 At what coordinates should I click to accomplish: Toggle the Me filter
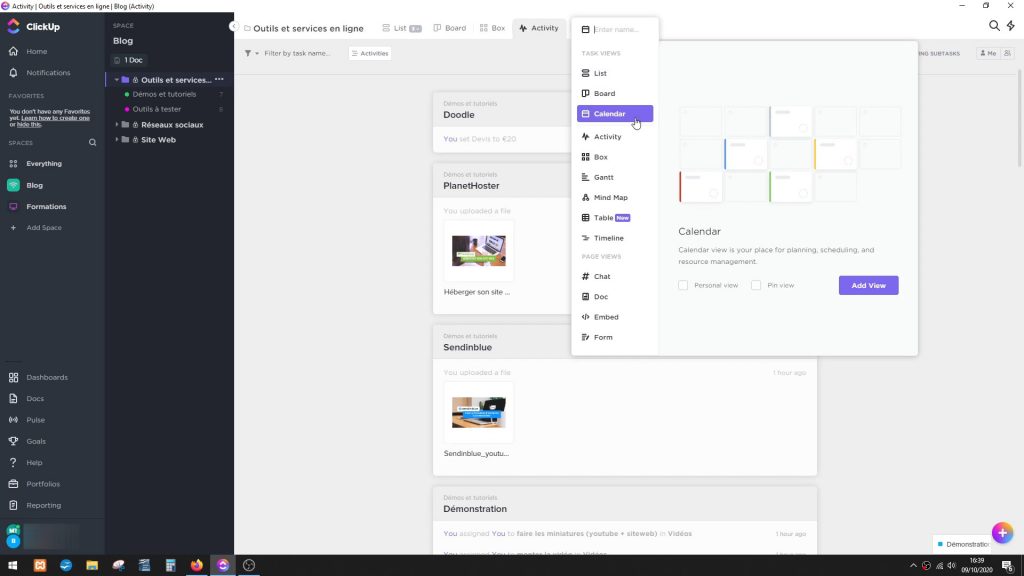click(988, 54)
